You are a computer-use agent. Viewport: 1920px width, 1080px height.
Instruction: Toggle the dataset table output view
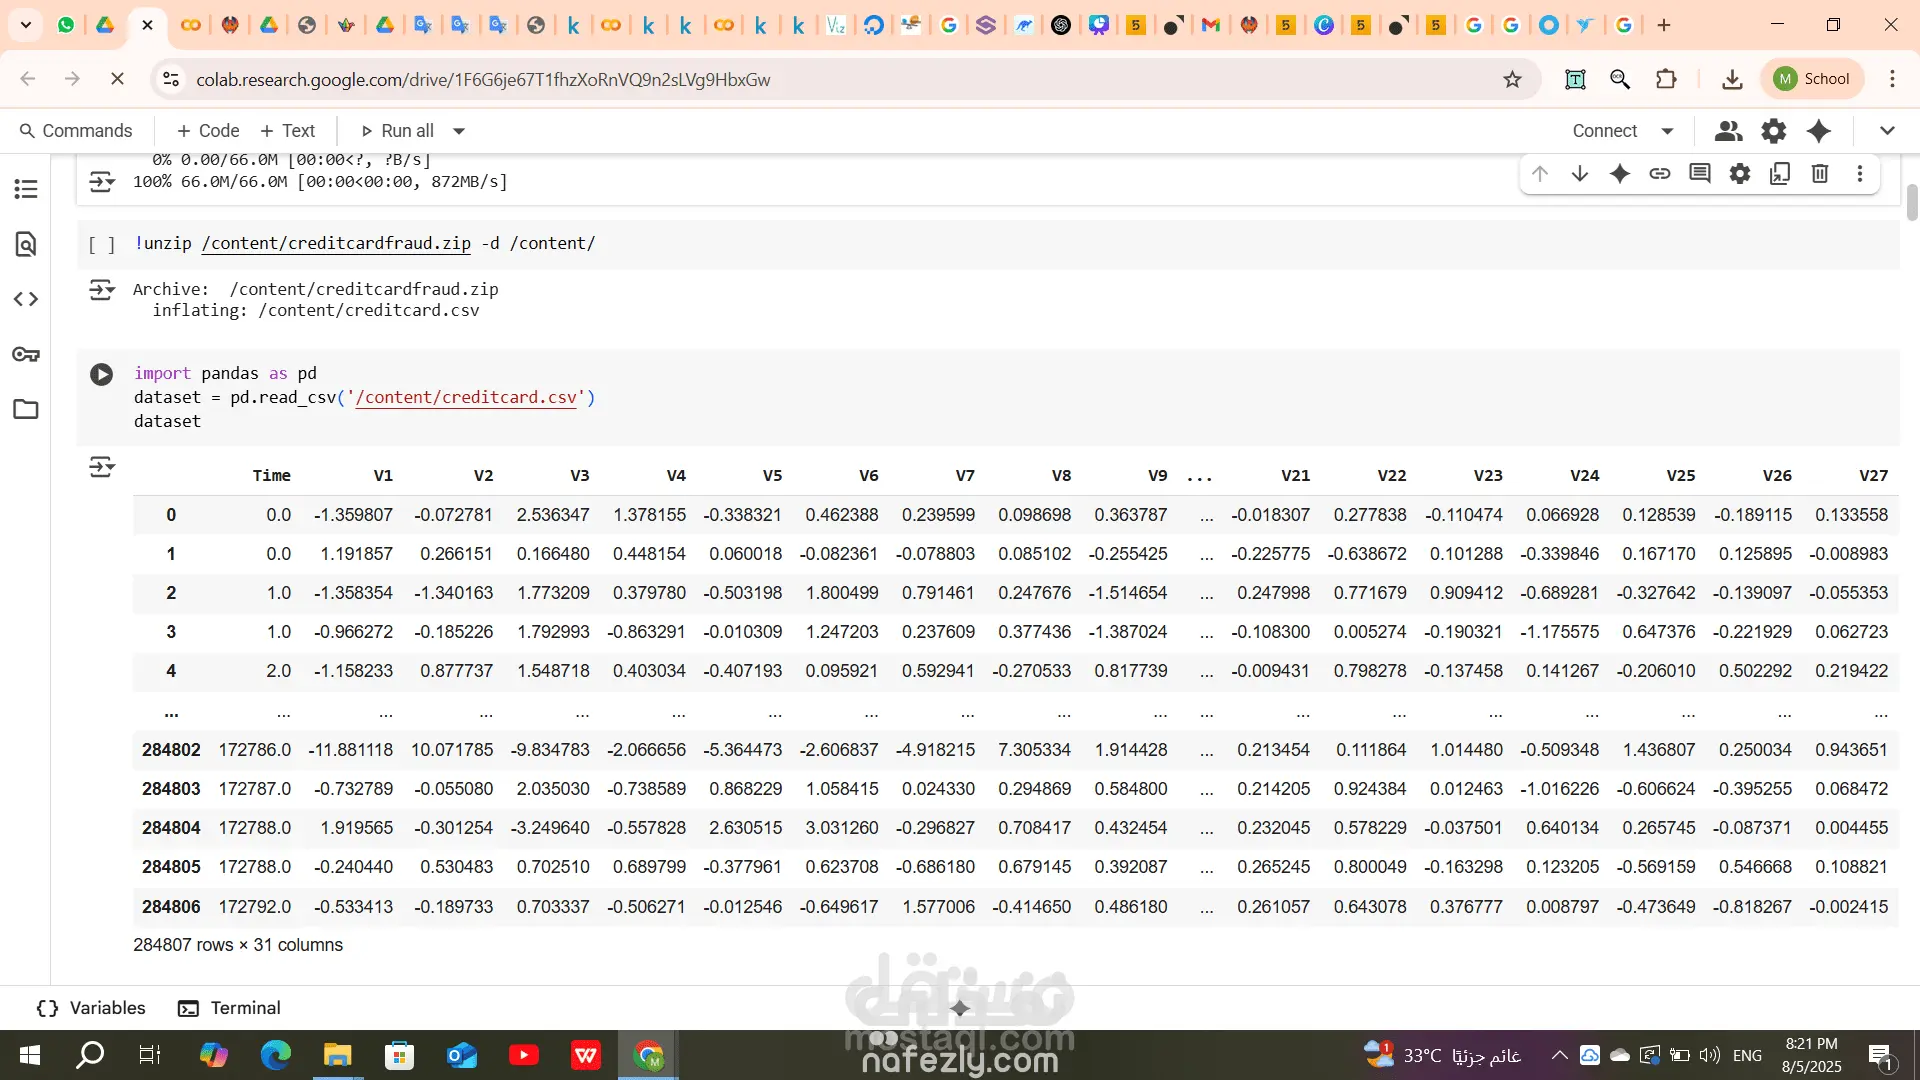101,467
